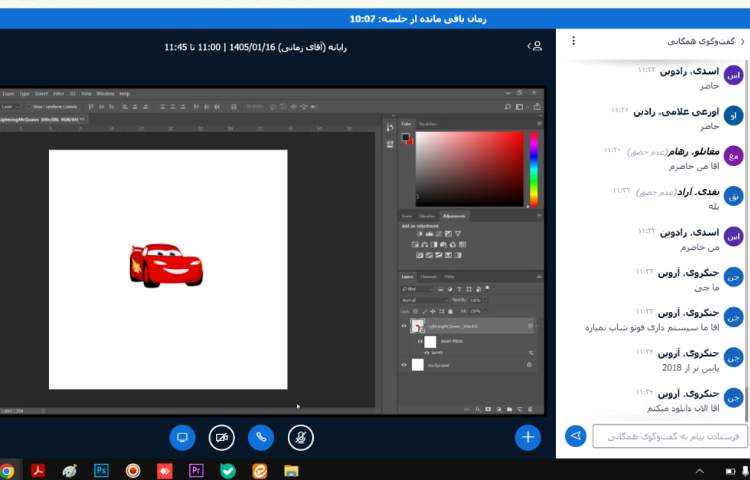Open the Photoshop Filter menu
The height and width of the screenshot is (480, 750).
point(58,94)
